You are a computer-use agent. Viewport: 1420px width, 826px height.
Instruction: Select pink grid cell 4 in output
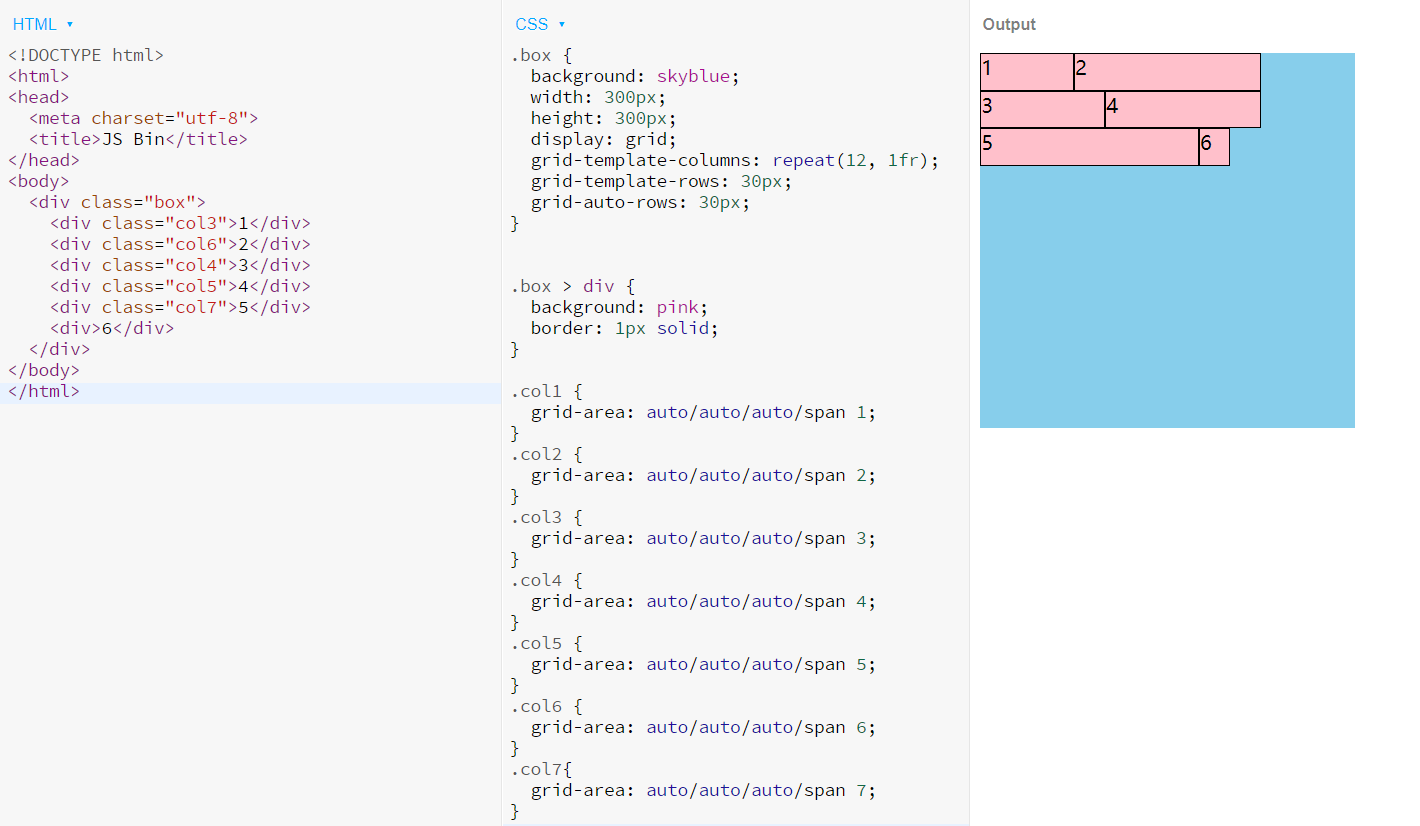(1183, 109)
